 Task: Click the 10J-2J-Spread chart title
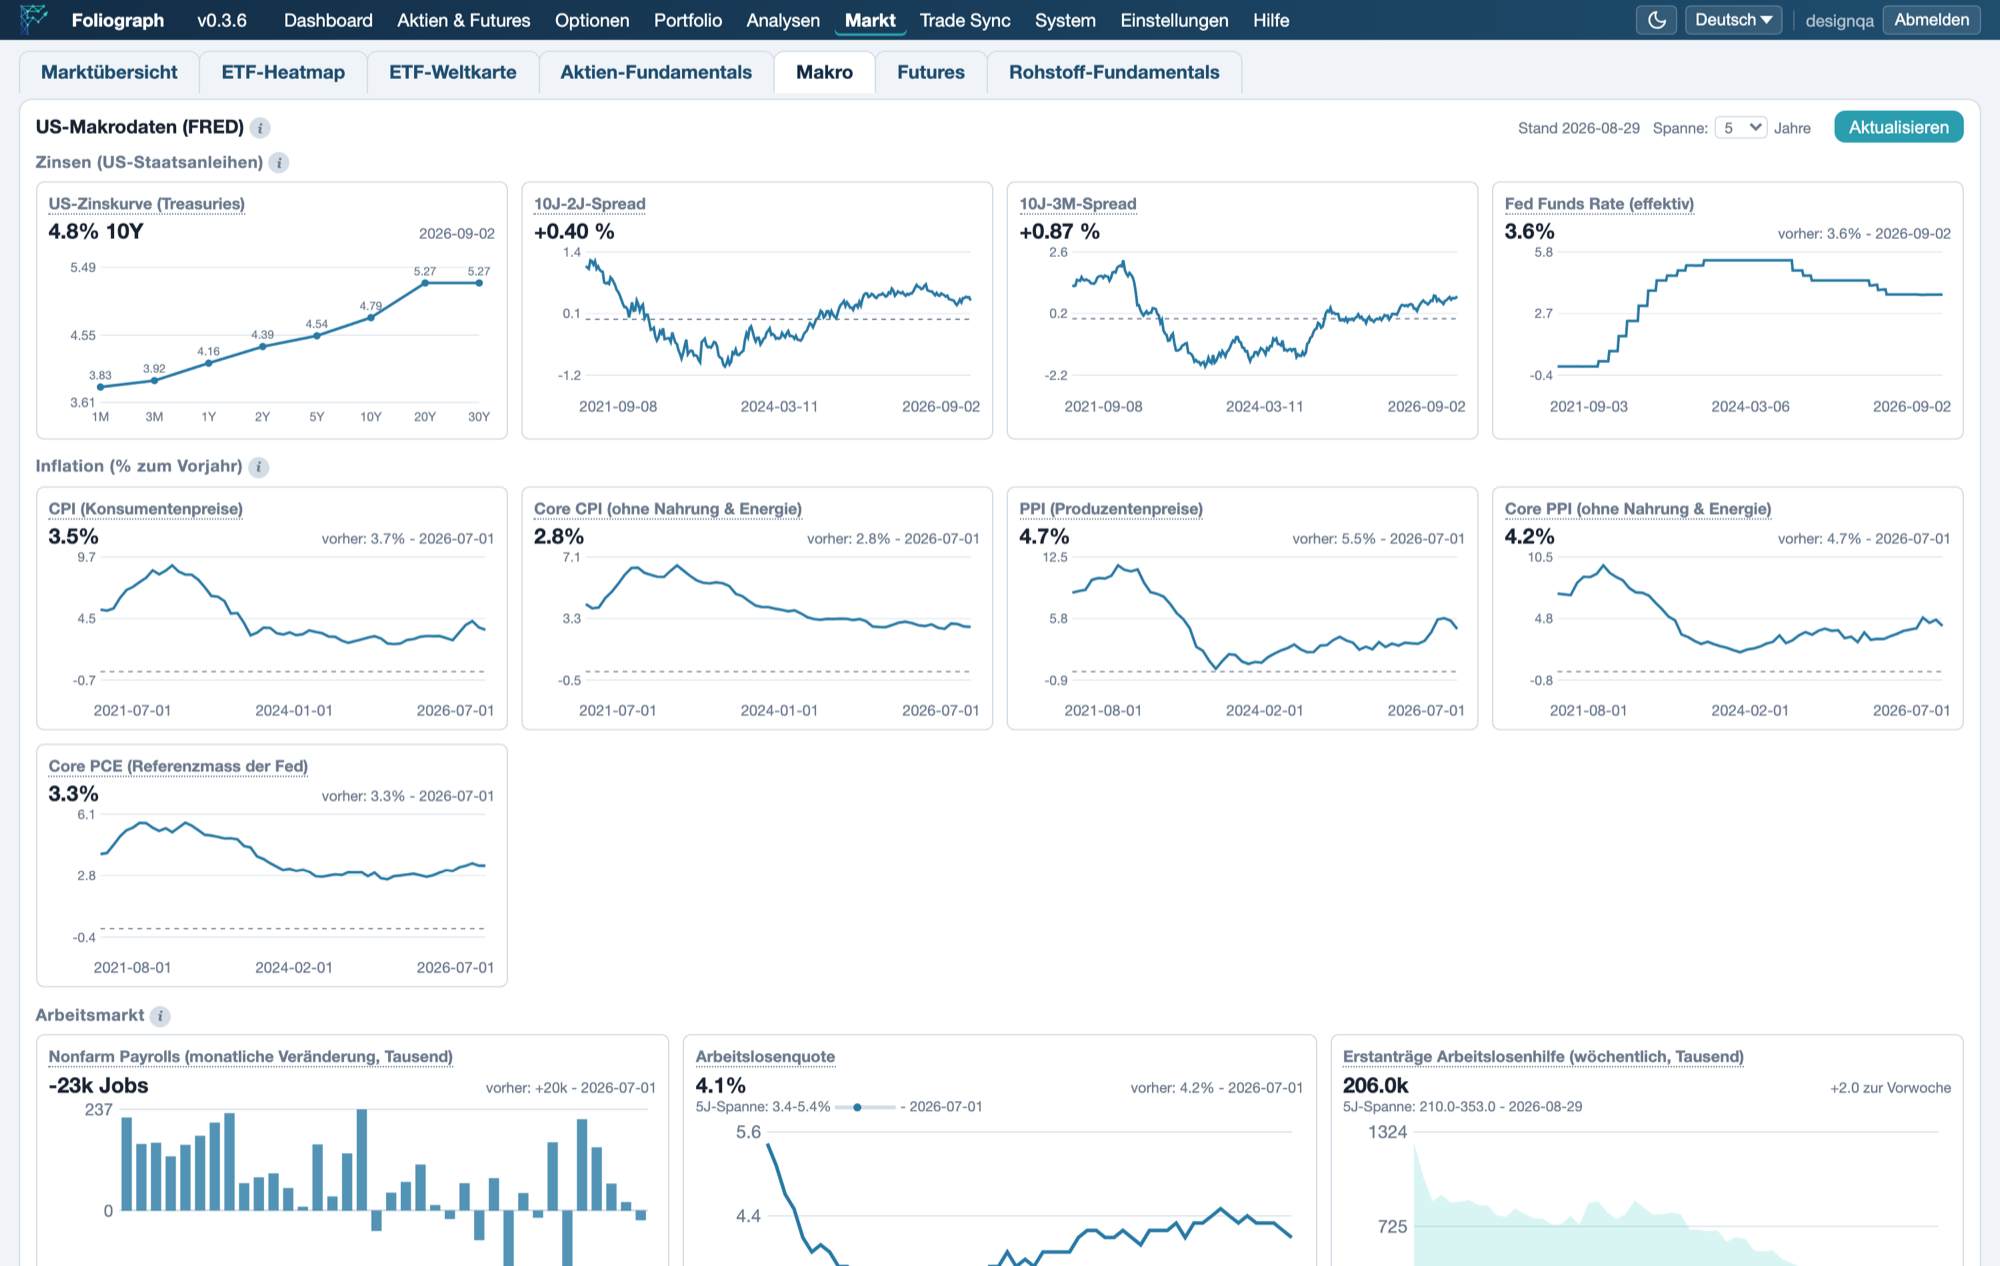pos(590,204)
